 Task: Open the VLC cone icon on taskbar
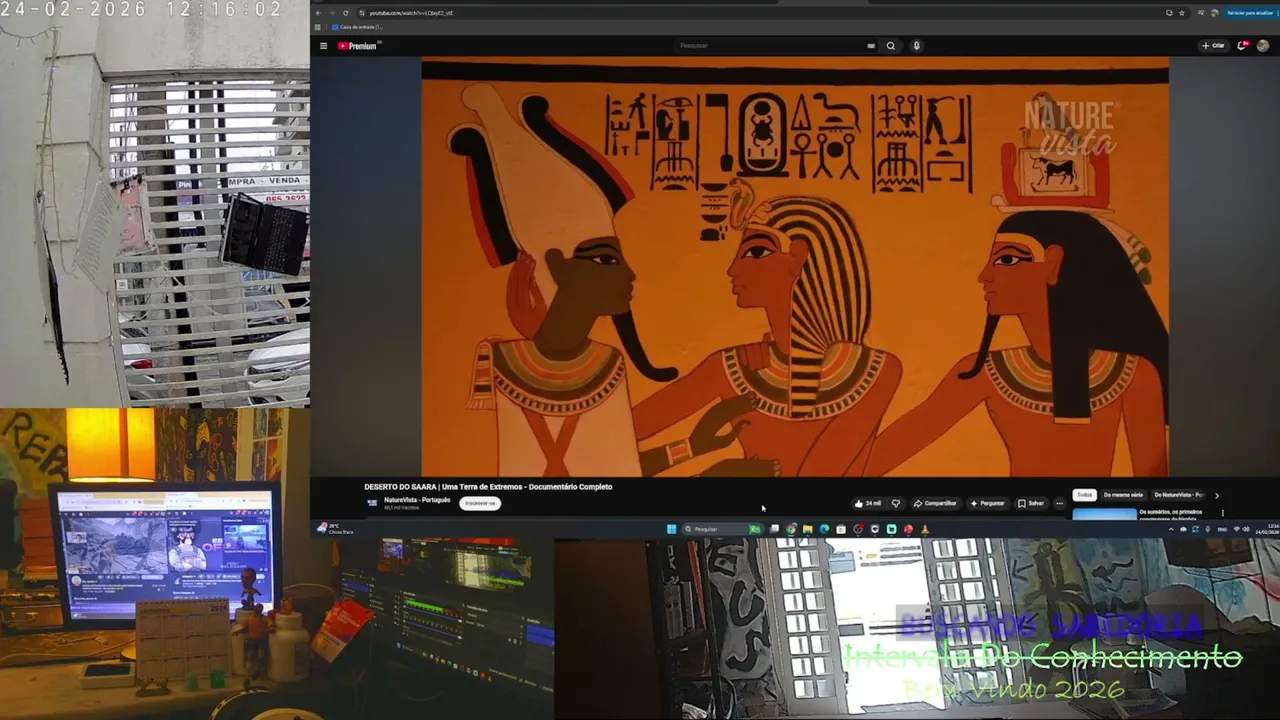pyautogui.click(x=925, y=529)
